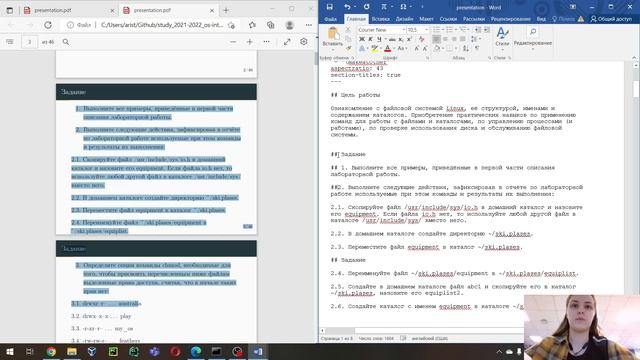640x360 pixels.
Task: Decrease paragraph indent
Action: point(478,30)
